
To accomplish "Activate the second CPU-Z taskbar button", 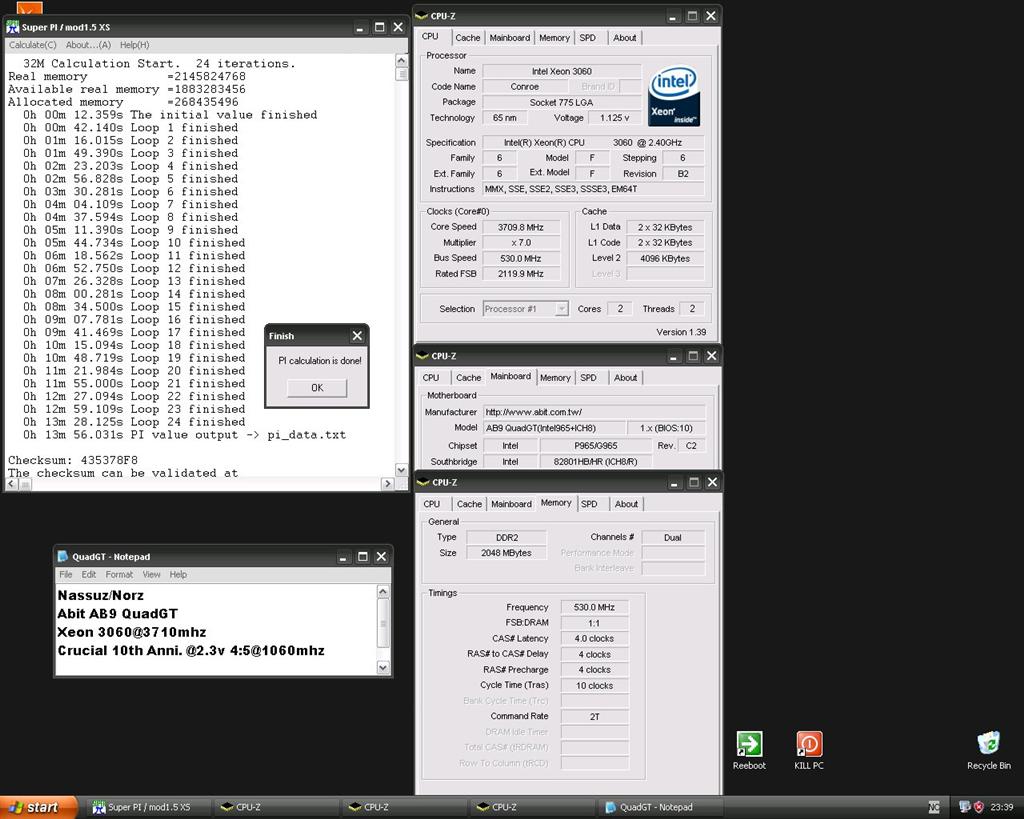I will click(x=406, y=807).
